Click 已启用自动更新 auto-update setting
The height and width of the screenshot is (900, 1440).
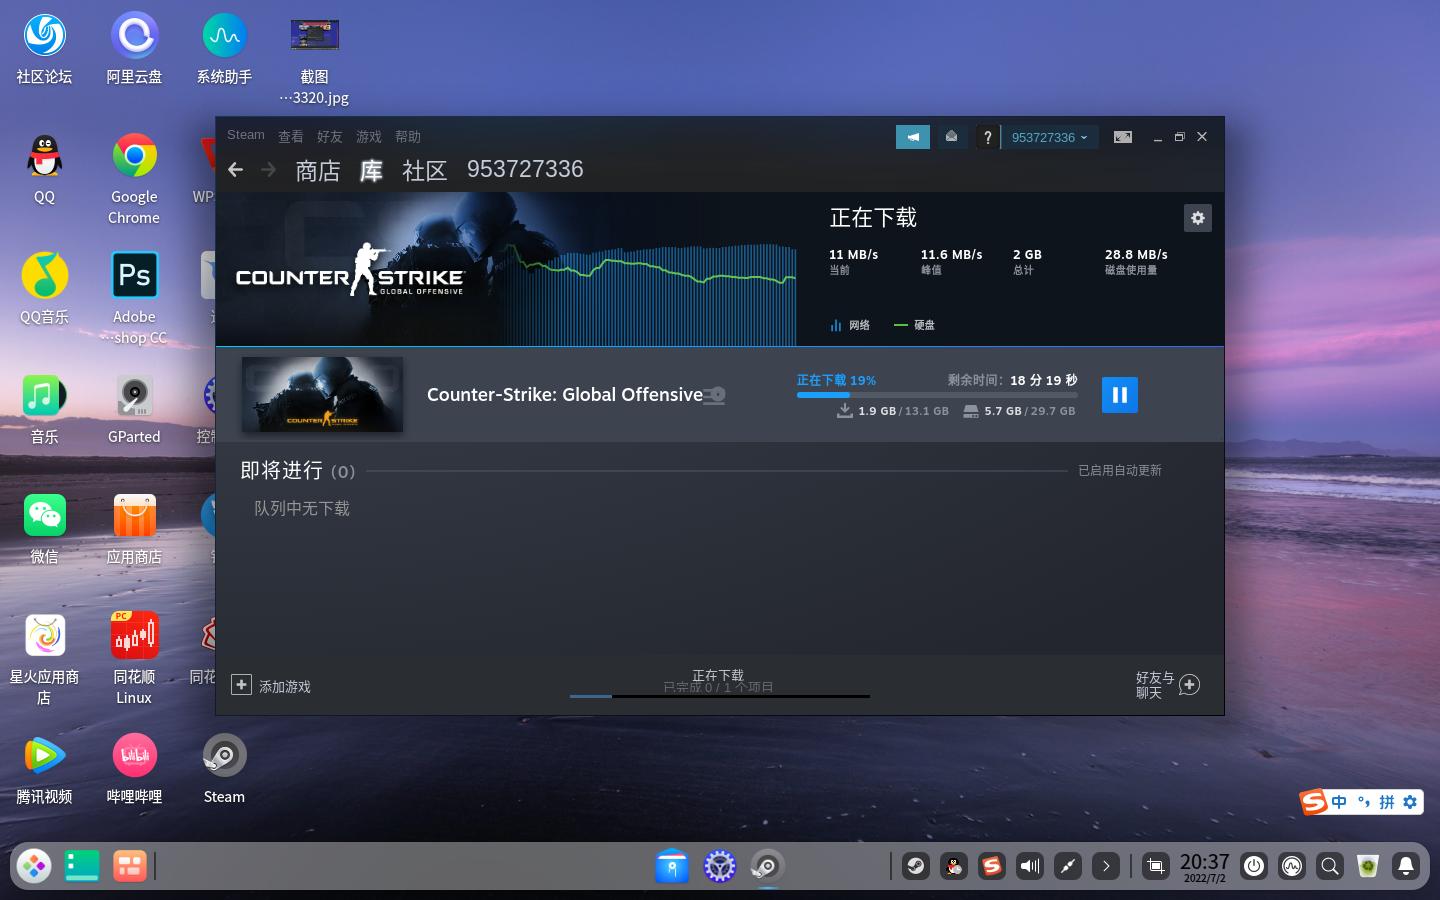point(1120,470)
